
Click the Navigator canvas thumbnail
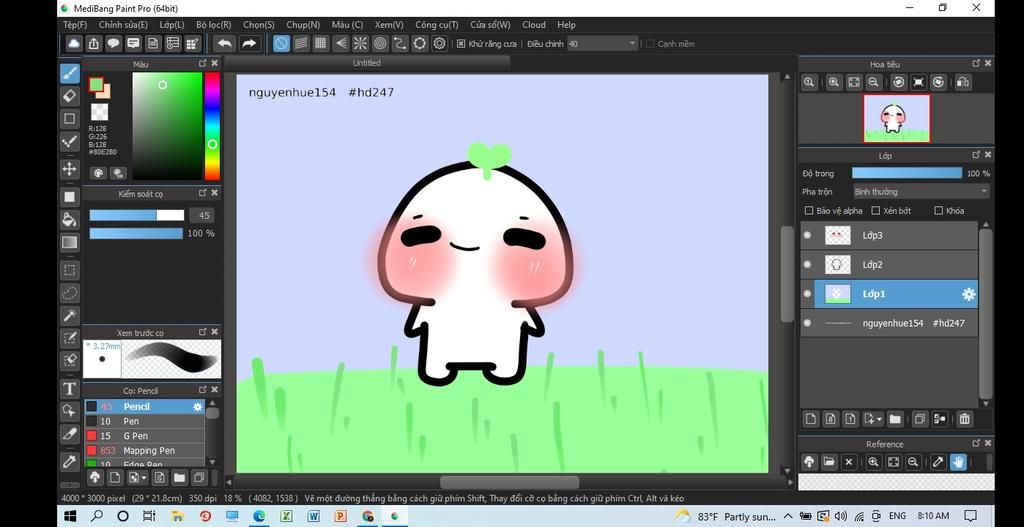pos(896,118)
